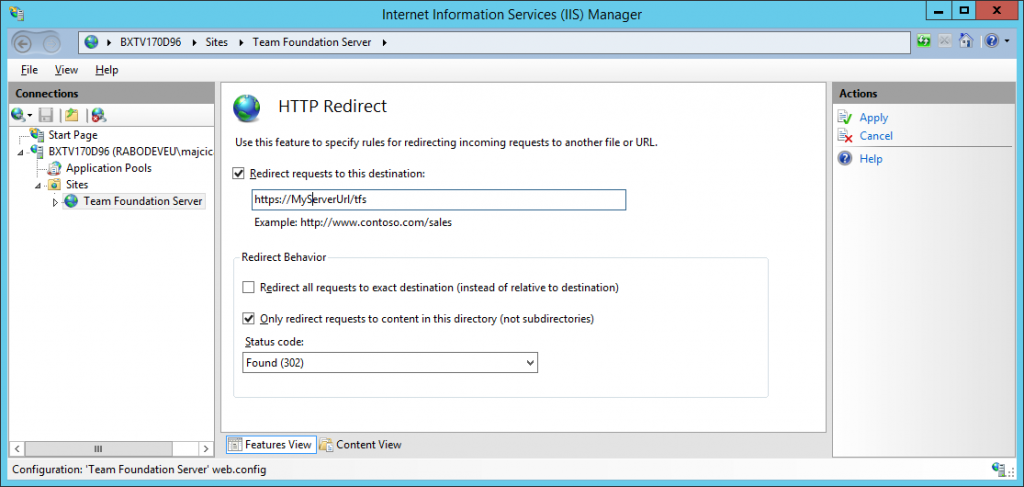Enable Redirect all requests to exact destination
Image resolution: width=1024 pixels, height=487 pixels.
(249, 288)
